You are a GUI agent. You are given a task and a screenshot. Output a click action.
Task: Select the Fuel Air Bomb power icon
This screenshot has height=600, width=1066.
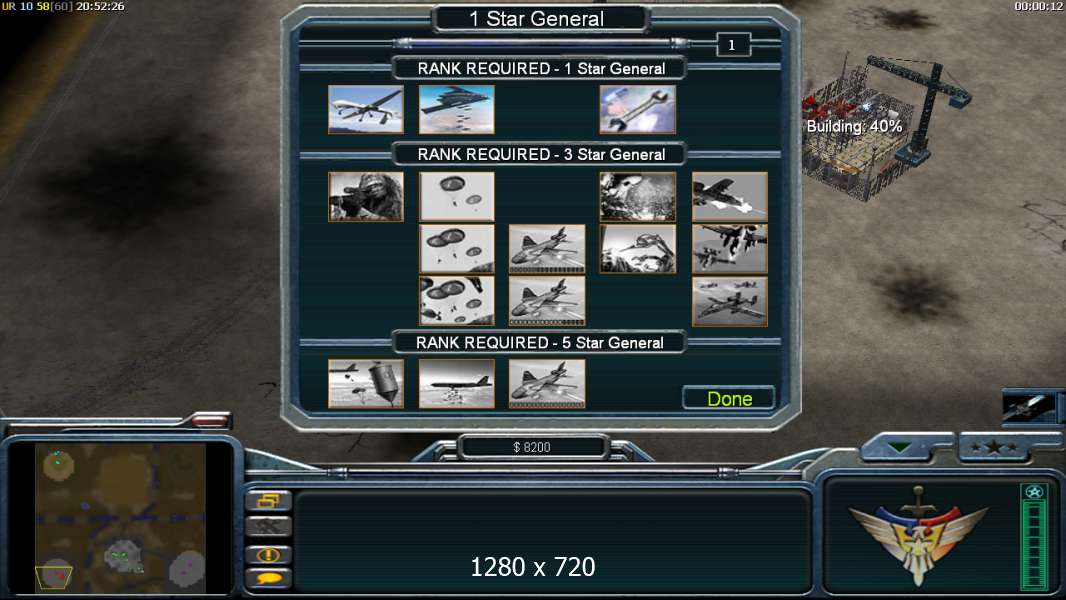tap(366, 384)
